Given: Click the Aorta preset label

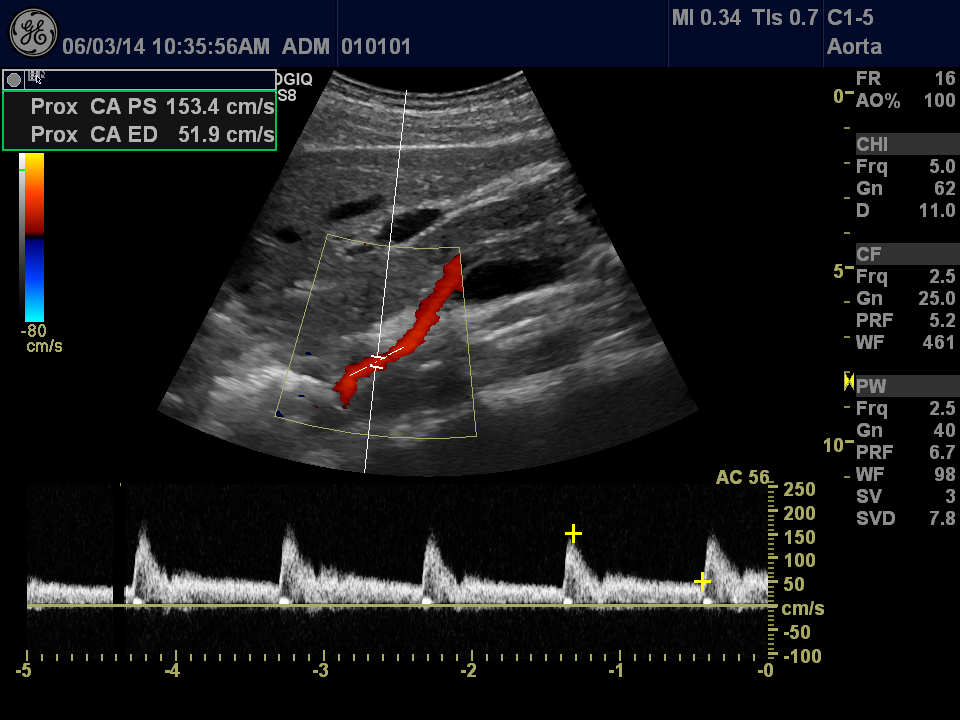Looking at the screenshot, I should (853, 46).
